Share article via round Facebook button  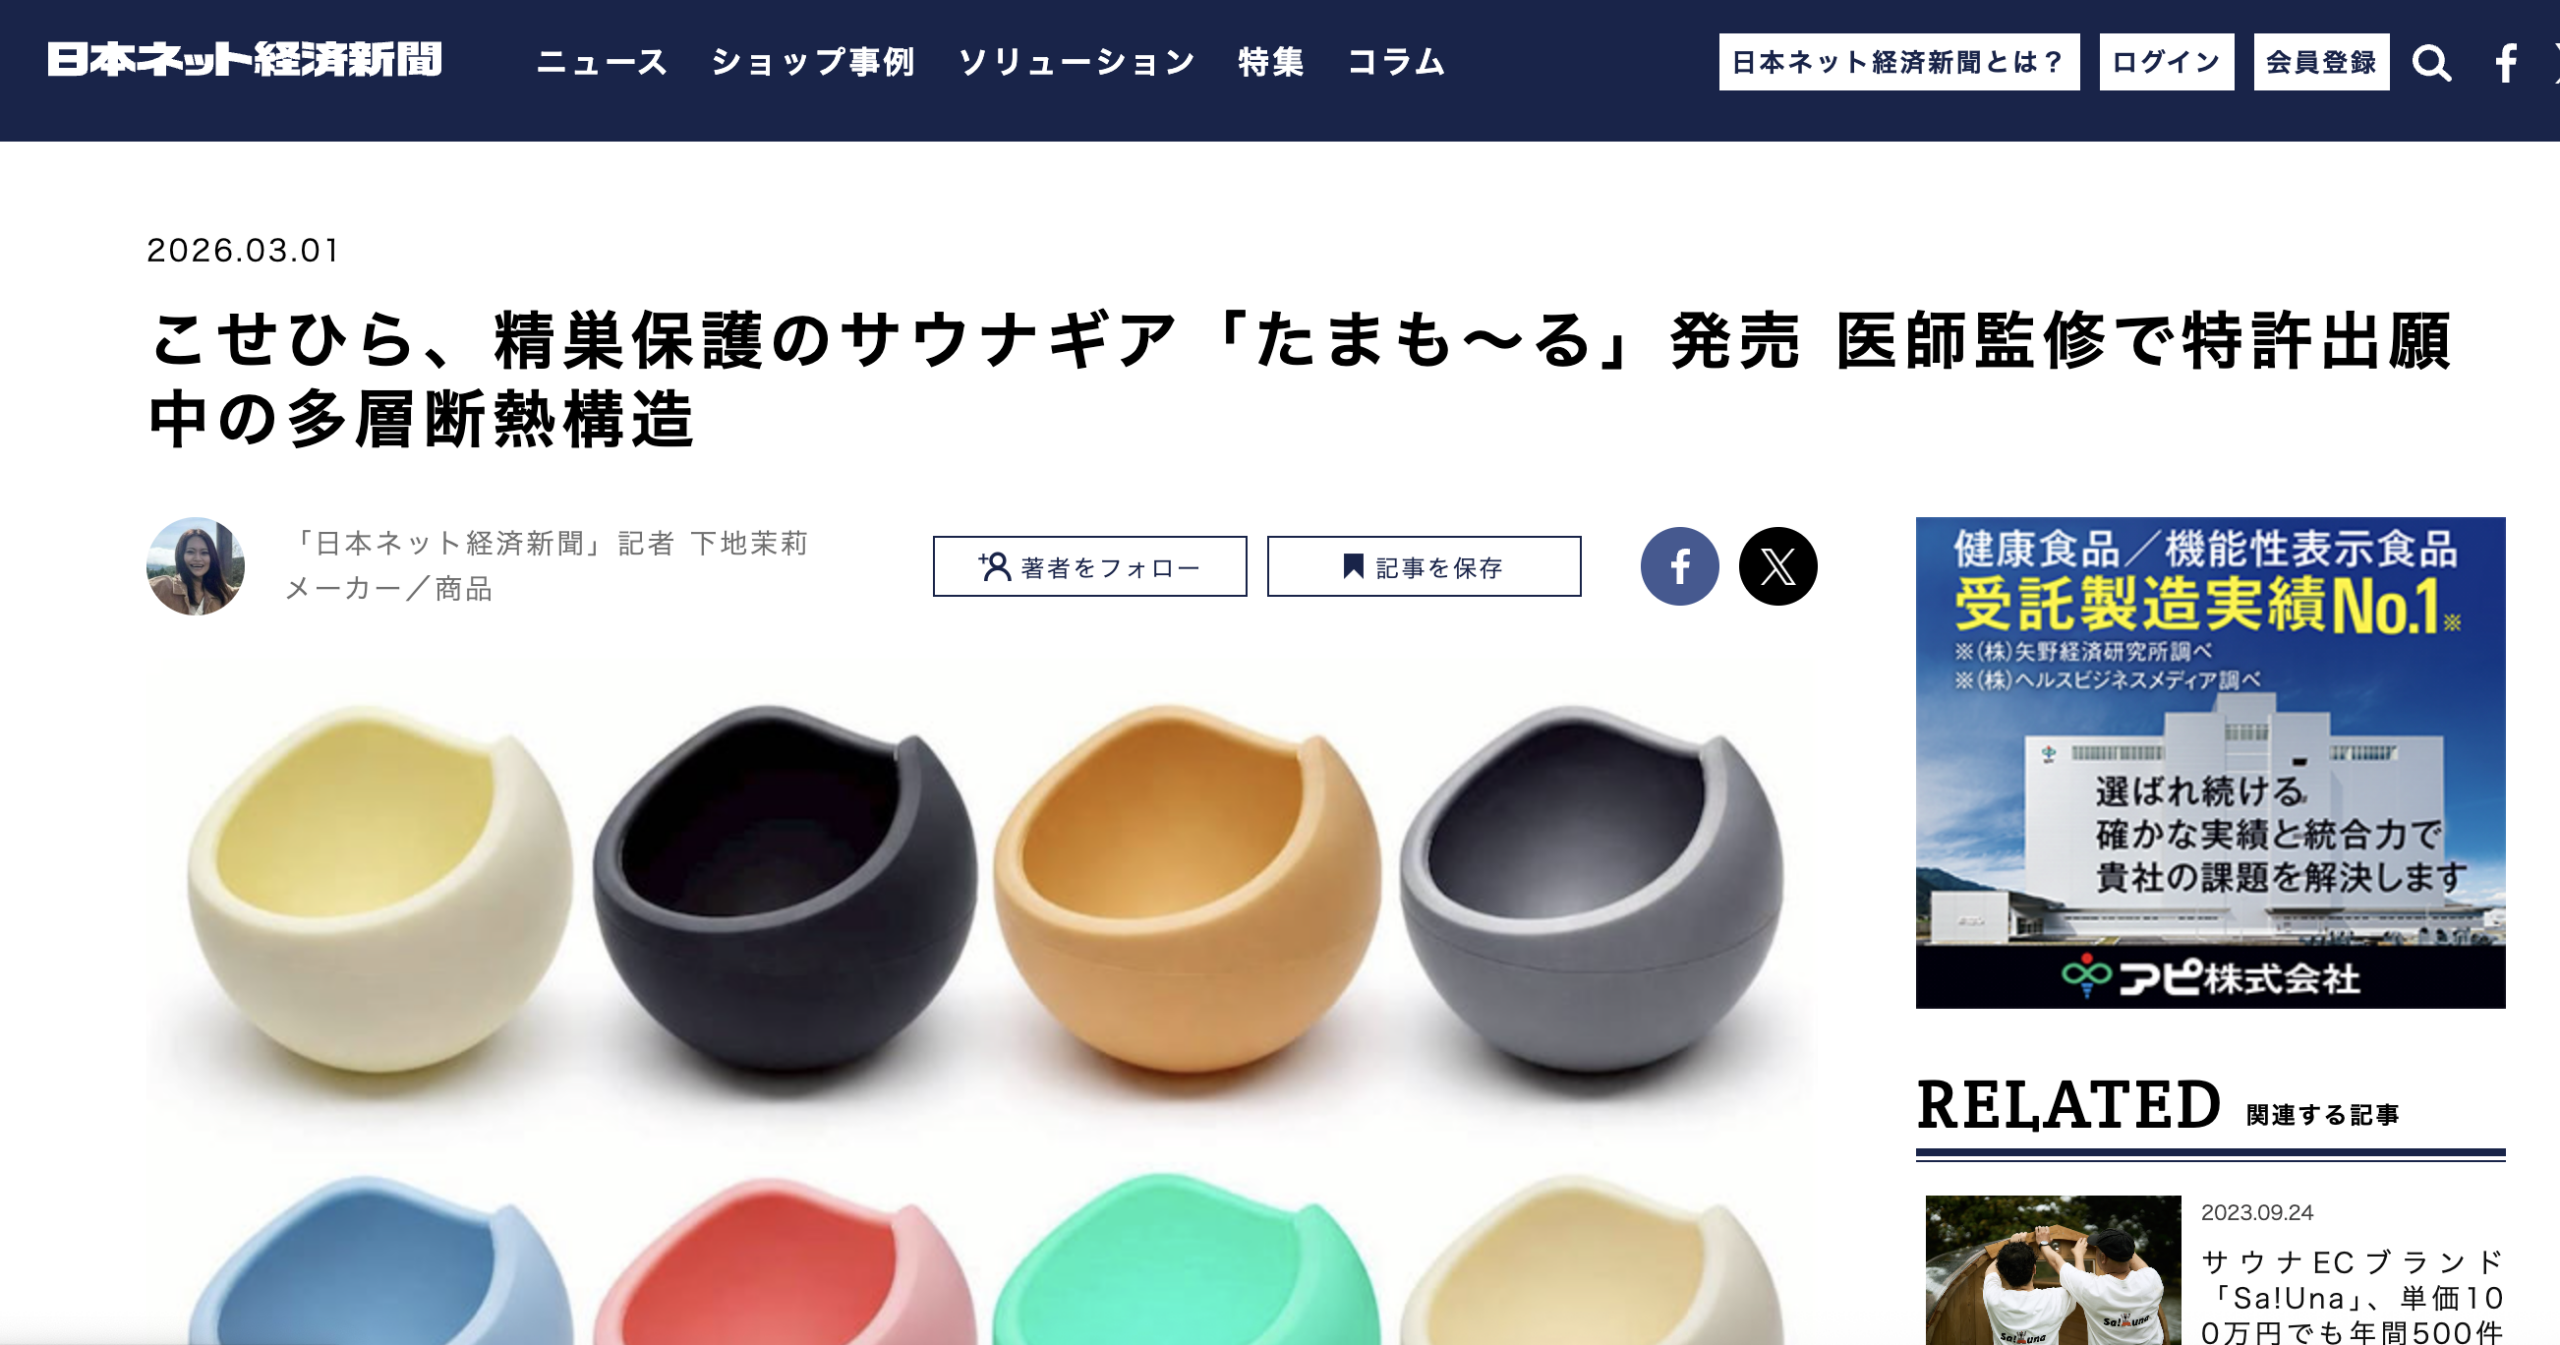click(1679, 566)
